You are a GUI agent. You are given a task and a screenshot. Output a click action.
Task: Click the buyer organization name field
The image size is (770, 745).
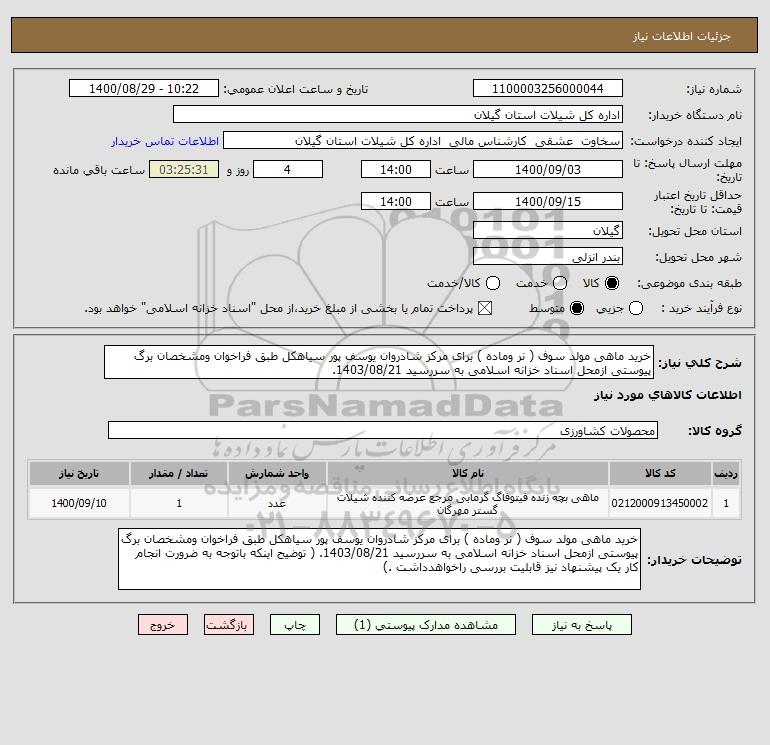(x=398, y=114)
